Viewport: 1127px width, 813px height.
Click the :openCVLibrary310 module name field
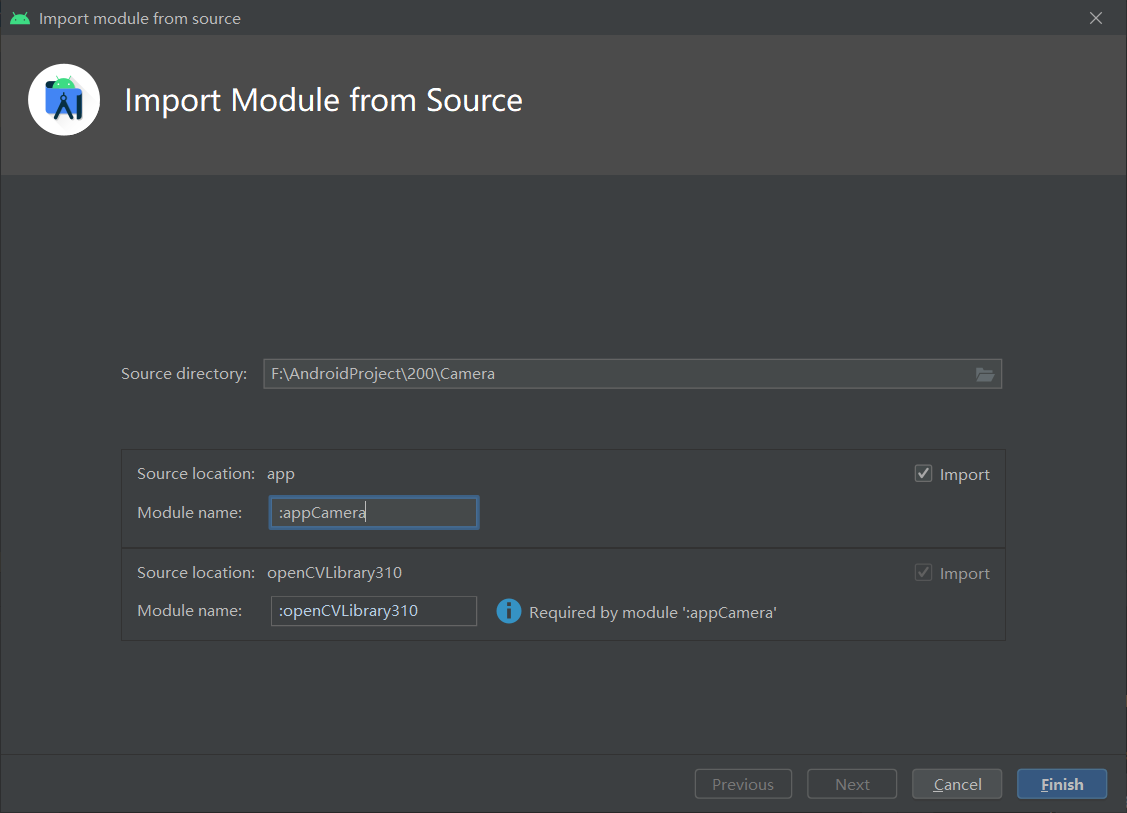click(x=374, y=611)
